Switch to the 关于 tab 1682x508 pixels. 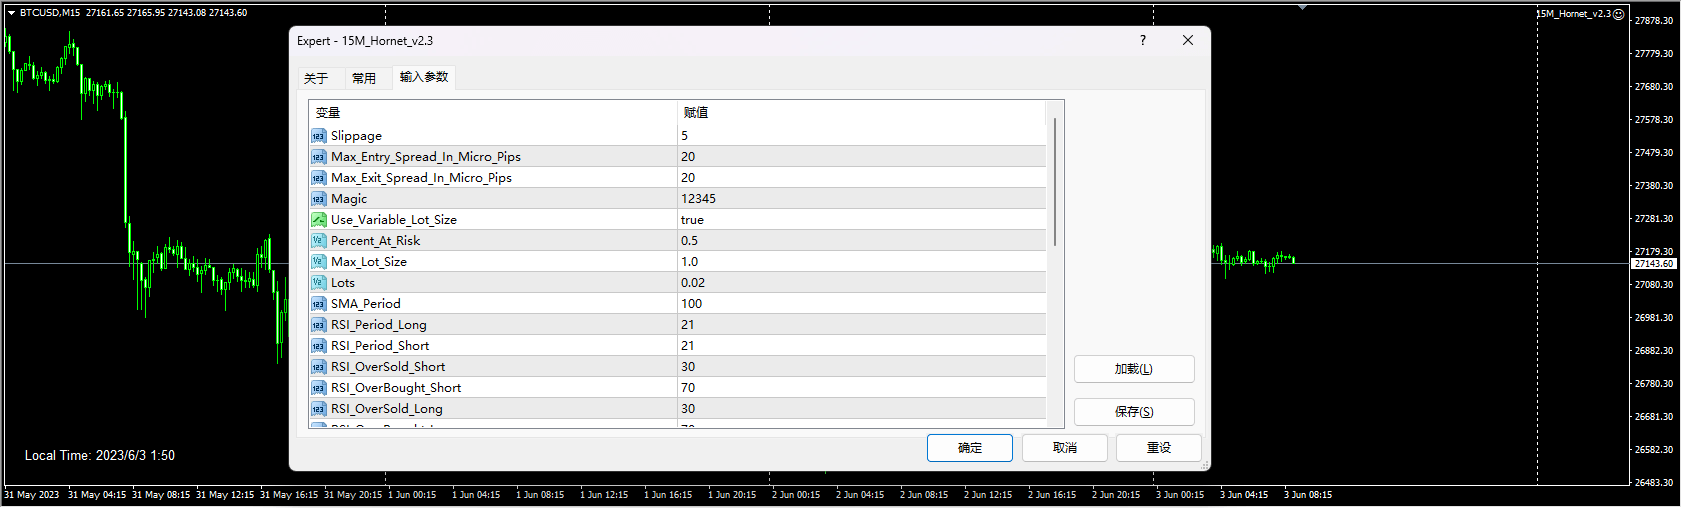316,78
